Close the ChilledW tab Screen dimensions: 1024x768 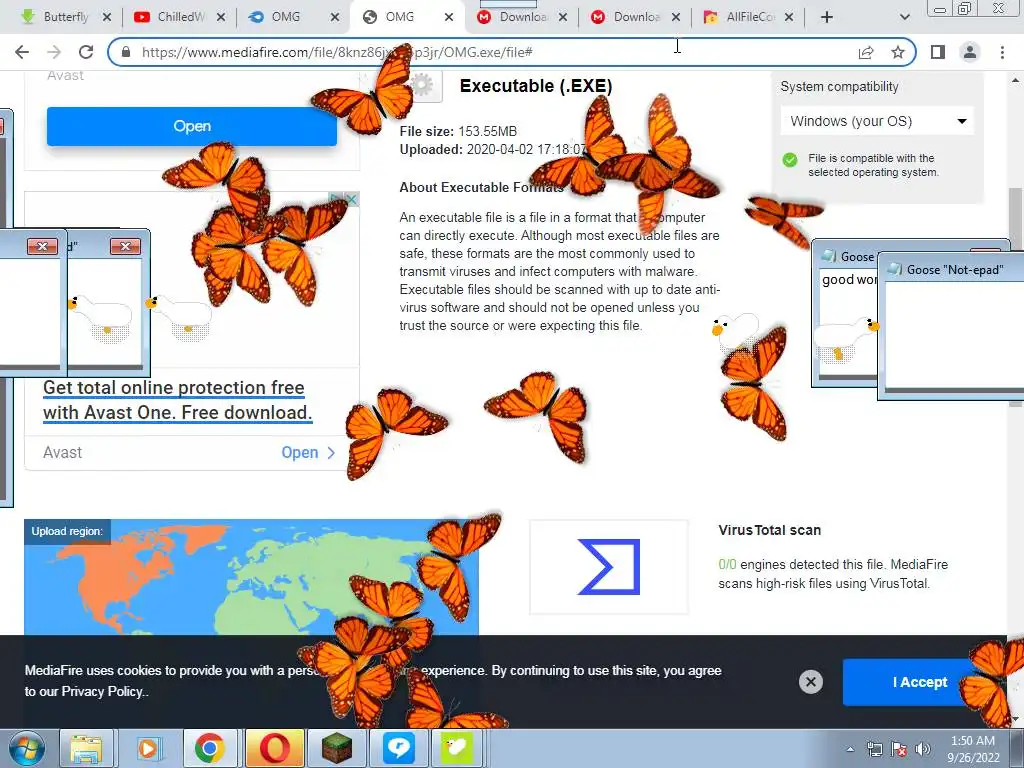[x=221, y=17]
